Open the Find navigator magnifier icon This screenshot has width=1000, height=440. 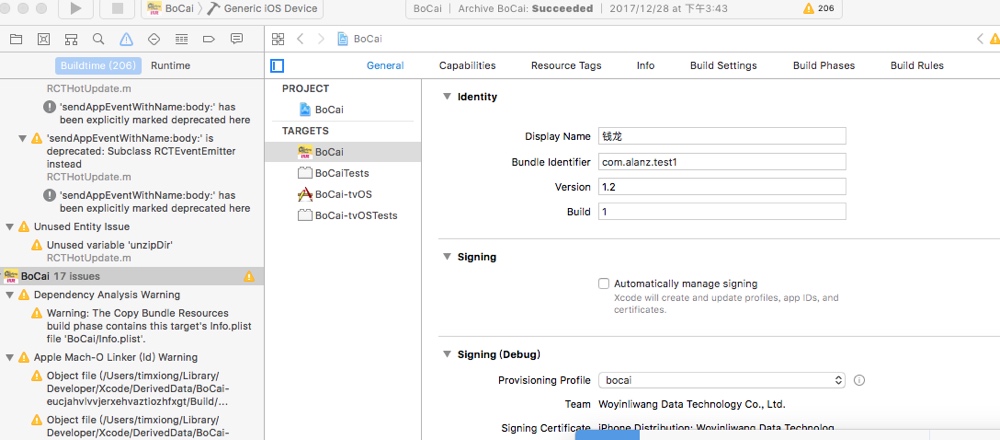[98, 39]
